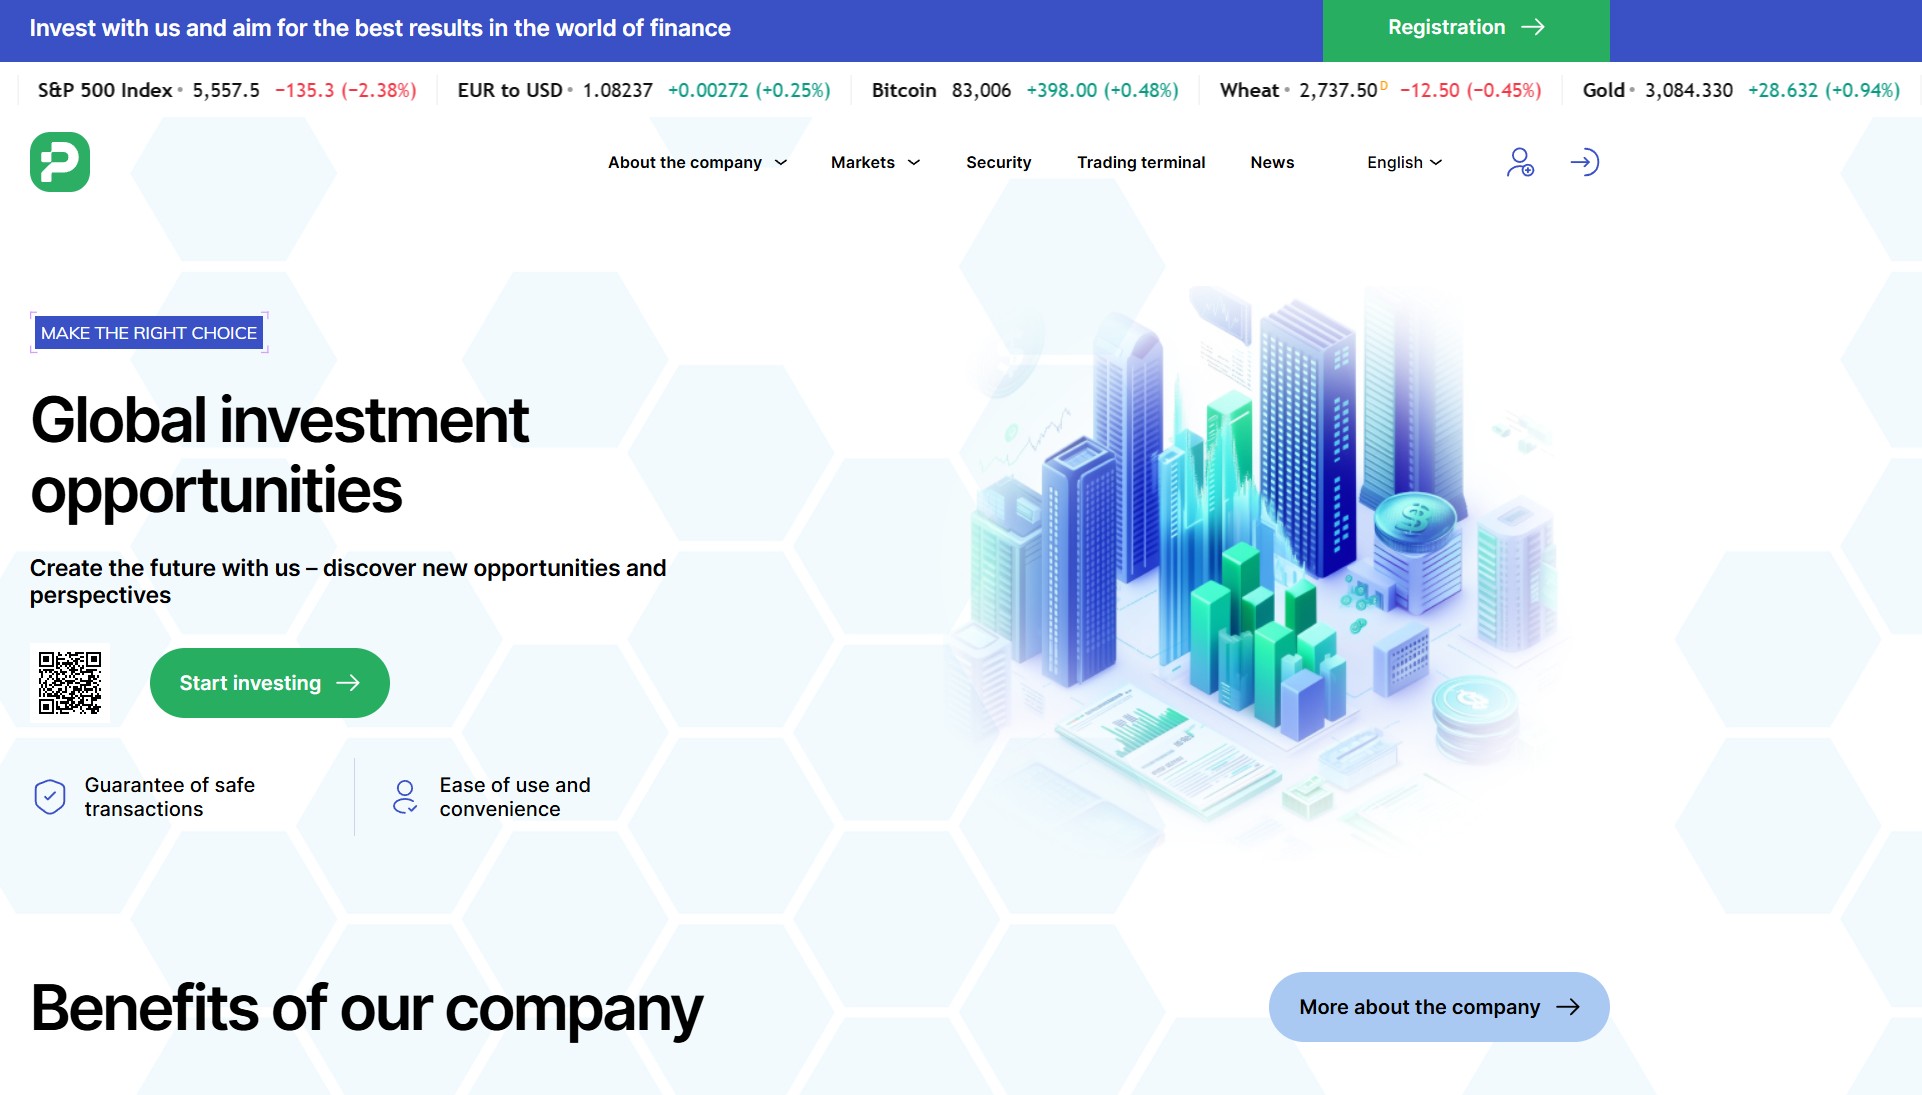Viewport: 1922px width, 1095px height.
Task: Click the green P company logo
Action: (60, 162)
